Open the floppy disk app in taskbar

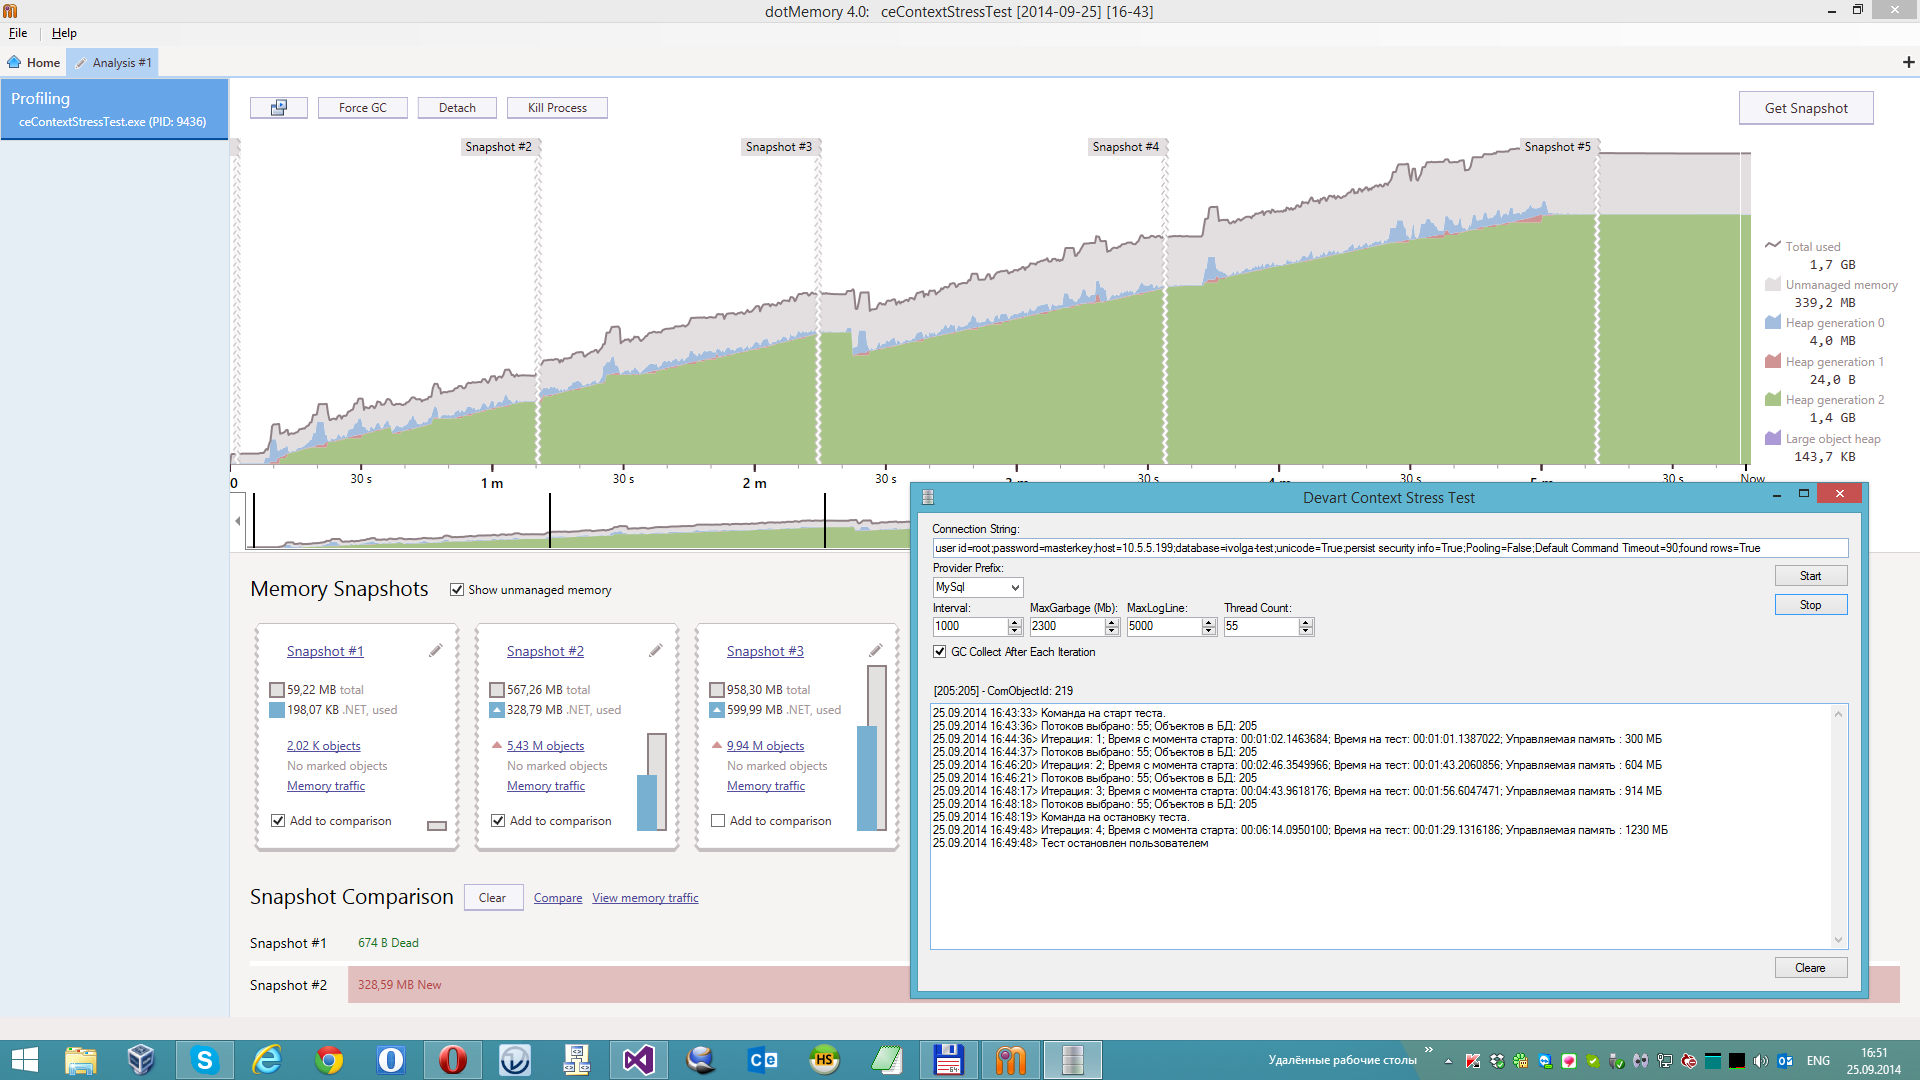948,1060
